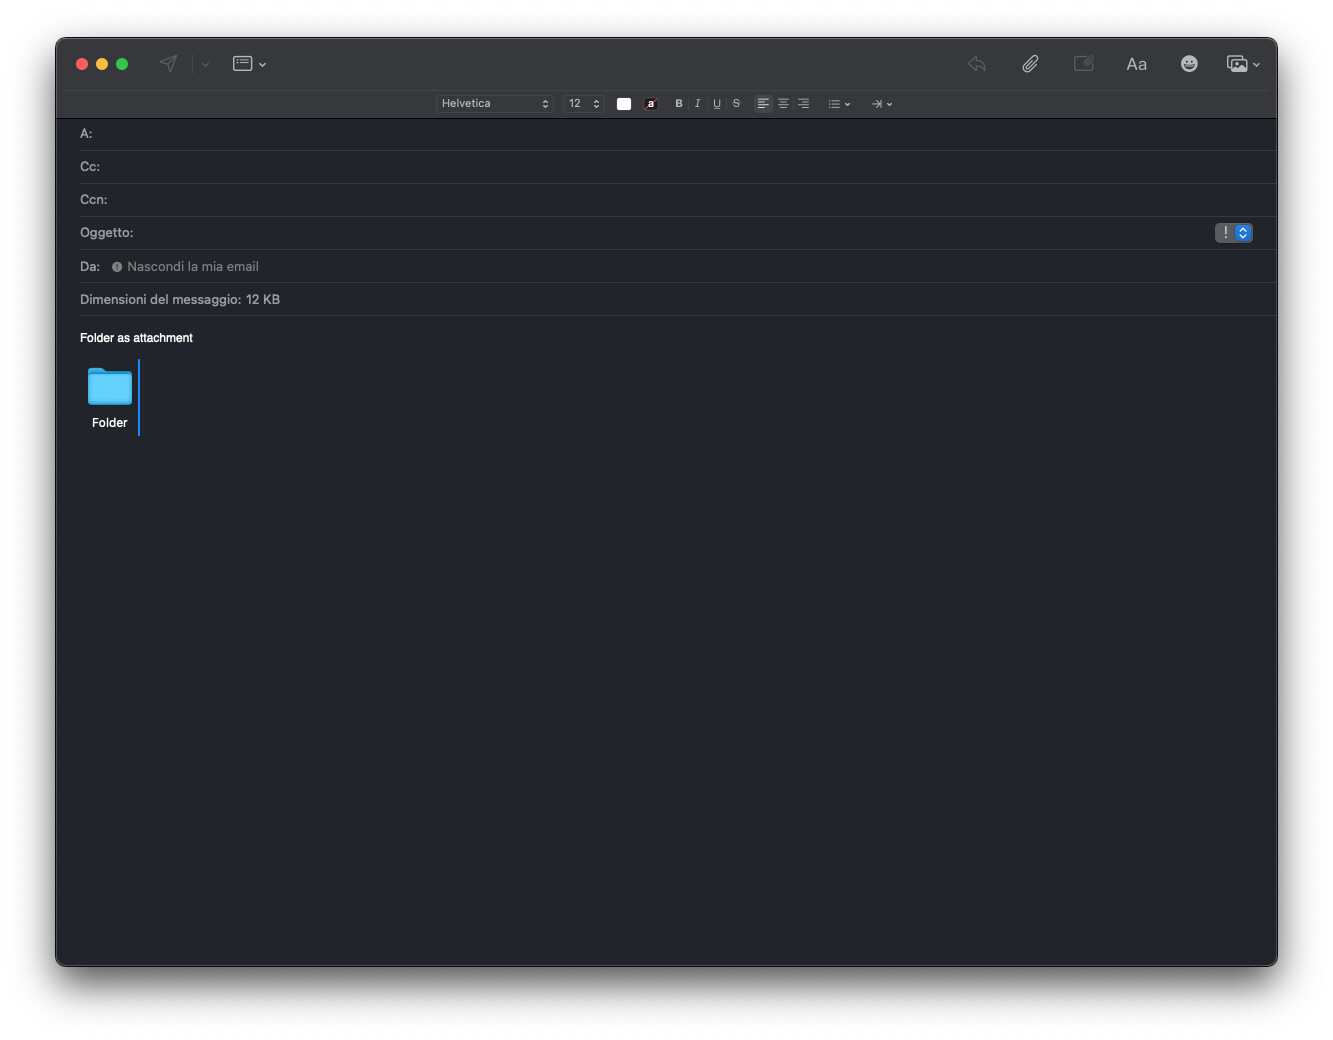The image size is (1333, 1040).
Task: Open the list style menu
Action: [839, 104]
